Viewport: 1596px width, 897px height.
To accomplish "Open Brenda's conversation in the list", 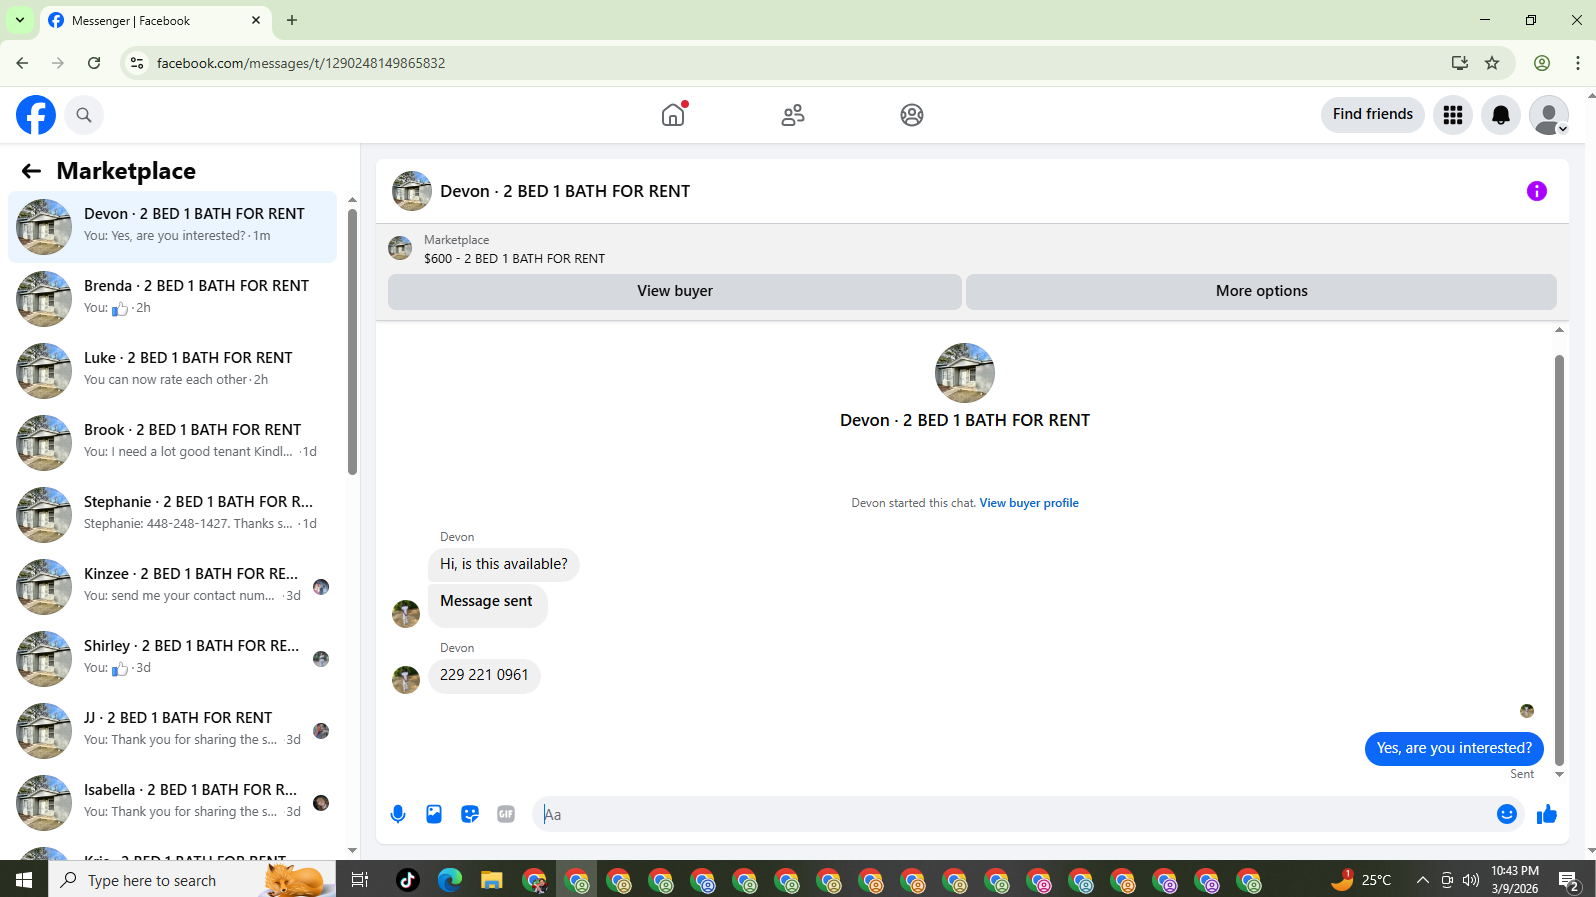I will point(172,299).
